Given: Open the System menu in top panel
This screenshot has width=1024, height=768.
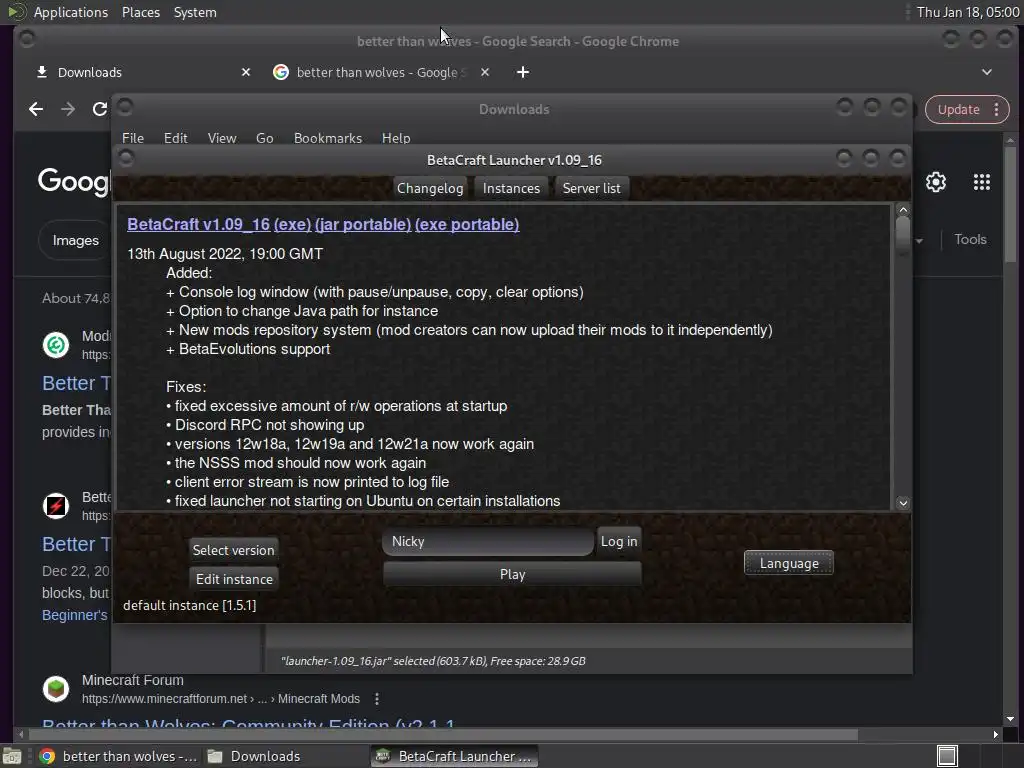Looking at the screenshot, I should [x=195, y=12].
